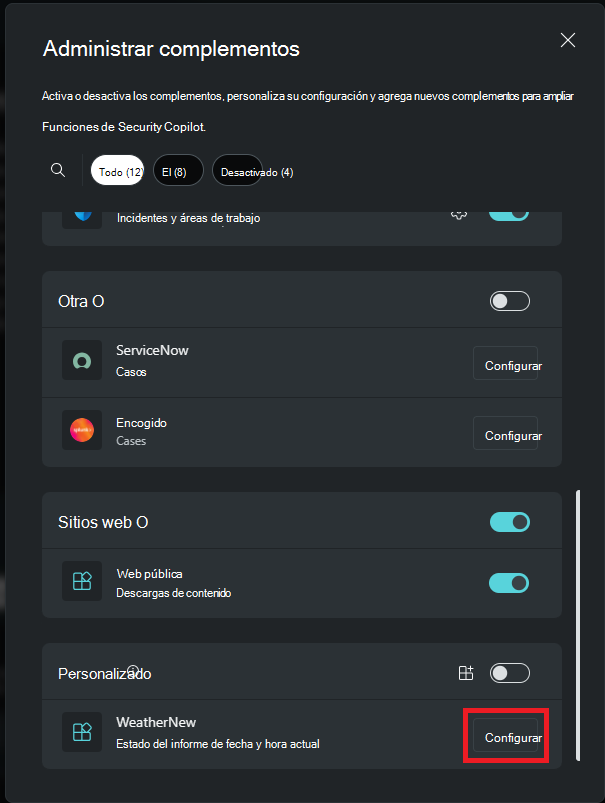Click the search magnifier icon
The width and height of the screenshot is (605, 803).
tap(57, 170)
